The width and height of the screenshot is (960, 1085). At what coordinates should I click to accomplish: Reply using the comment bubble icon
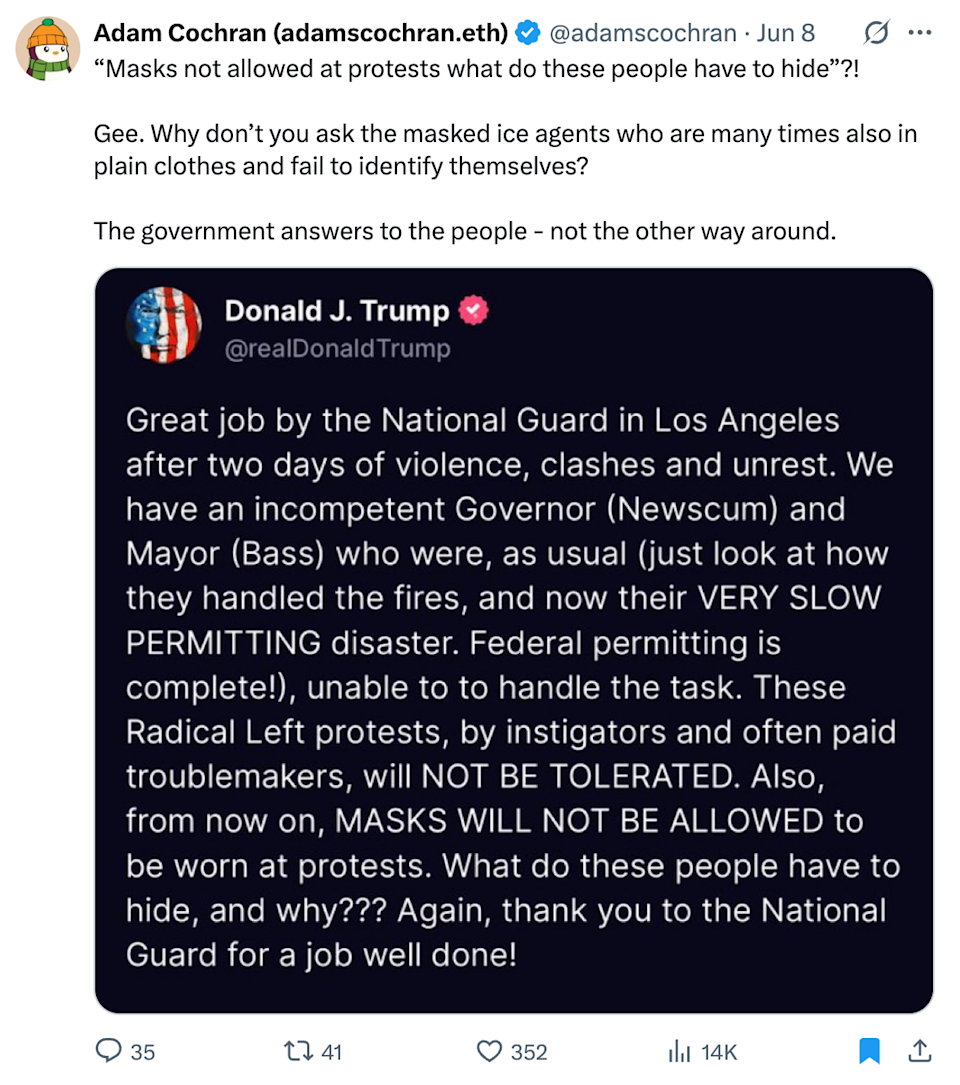[108, 1050]
